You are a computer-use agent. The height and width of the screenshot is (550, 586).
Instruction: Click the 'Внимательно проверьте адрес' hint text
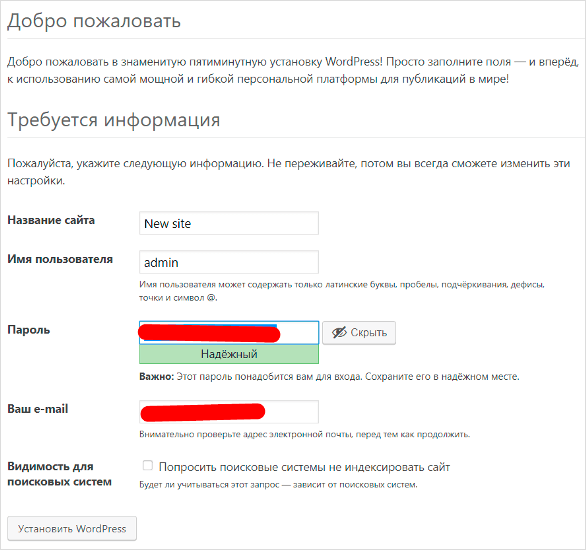click(305, 434)
